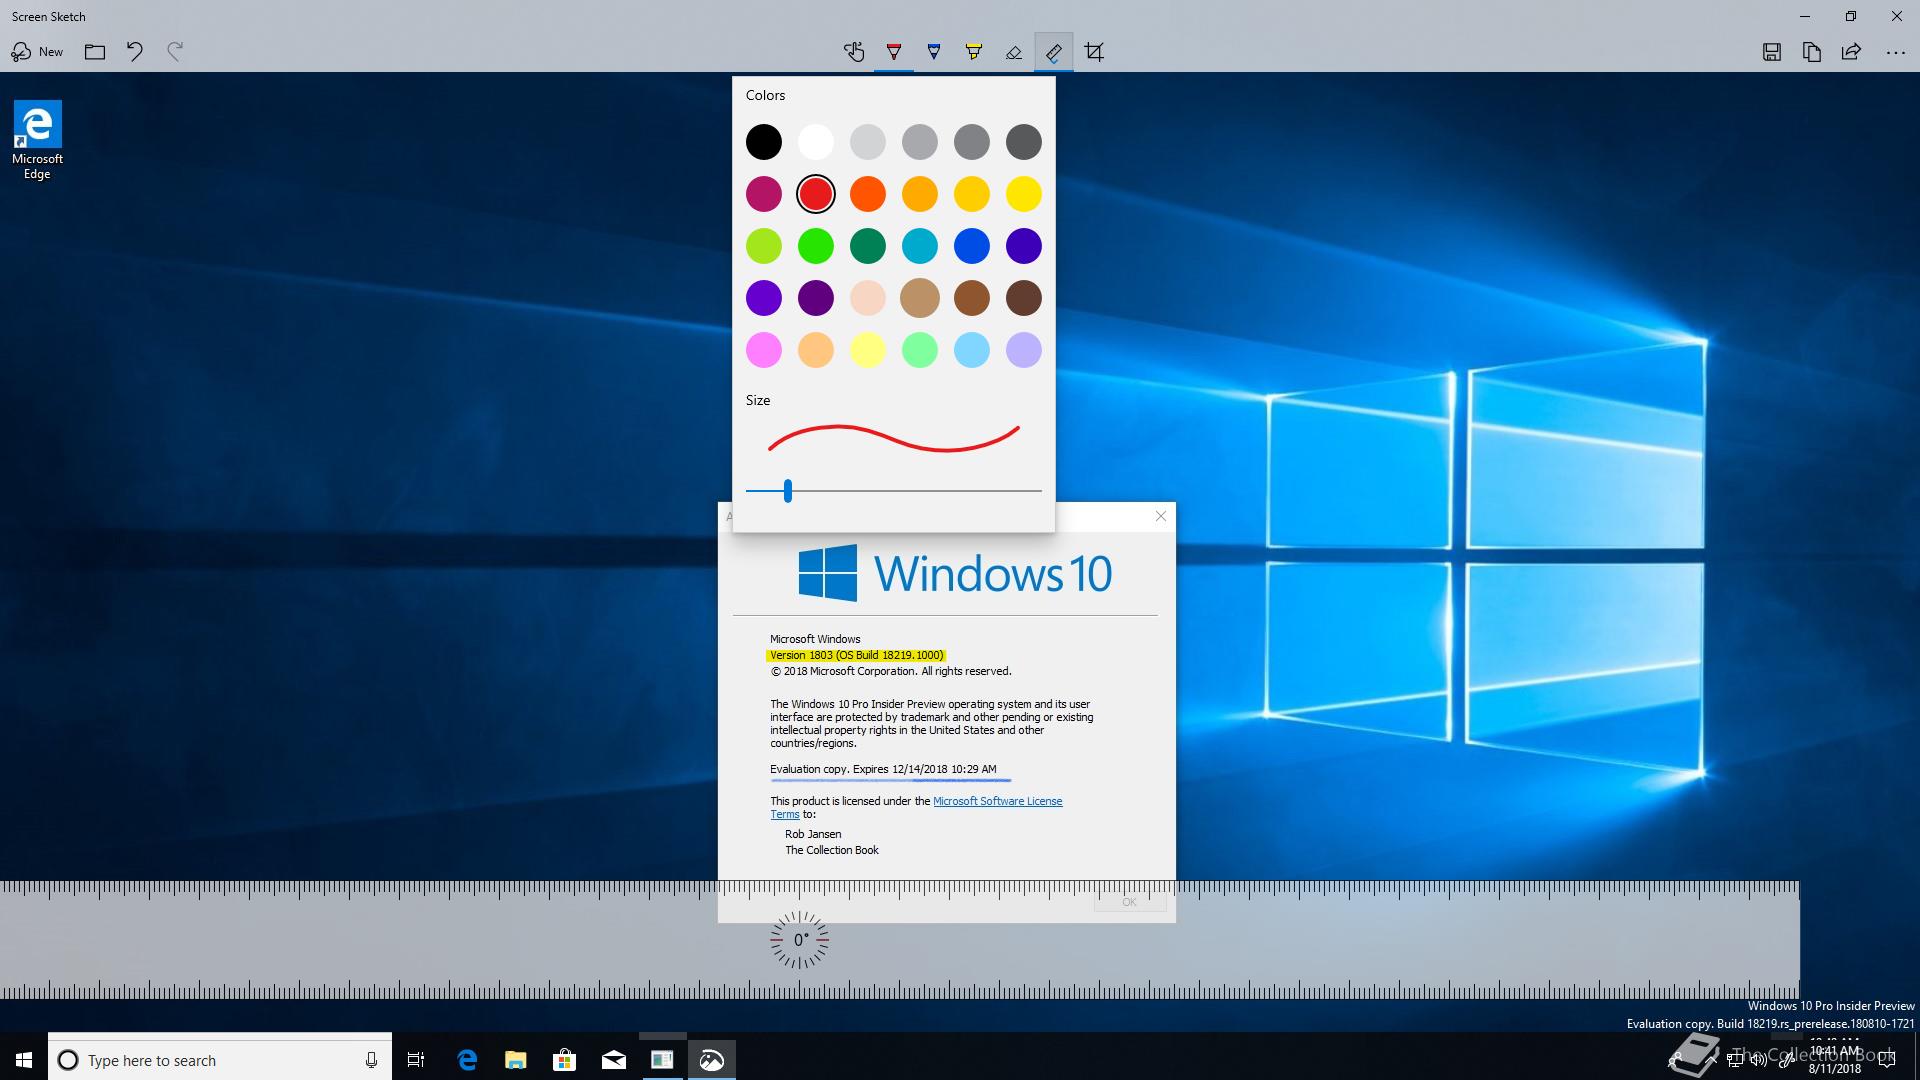Open file with the folder icon
The width and height of the screenshot is (1920, 1080).
pos(95,52)
